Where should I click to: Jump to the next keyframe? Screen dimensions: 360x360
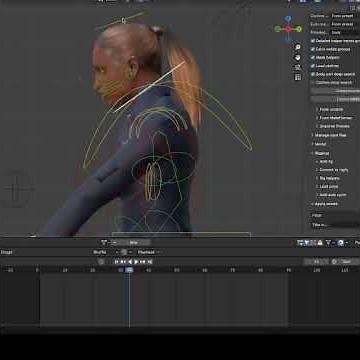[143, 262]
